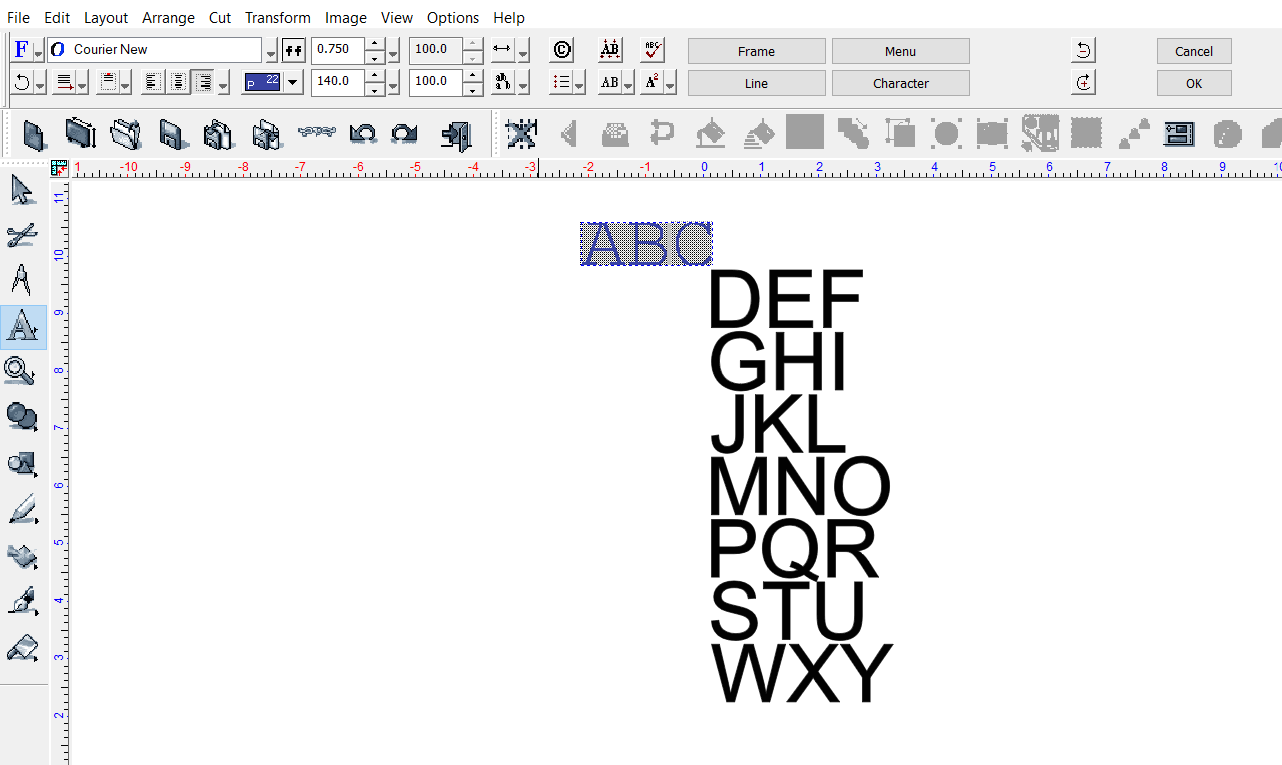Screen dimensions: 1282x765
Task: Toggle center text alignment
Action: click(178, 82)
